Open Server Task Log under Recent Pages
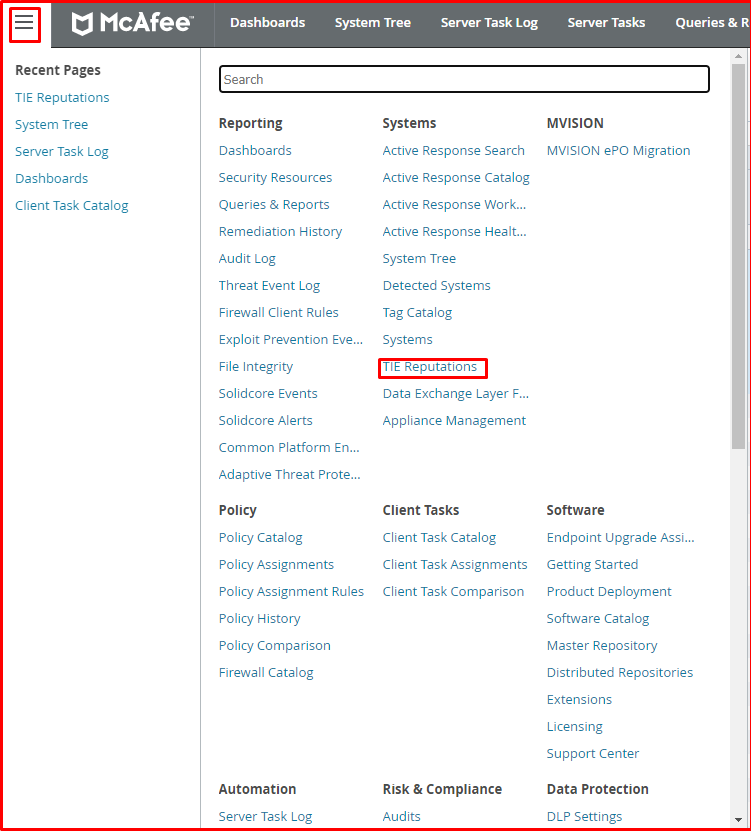Viewport: 751px width, 831px height. point(61,152)
